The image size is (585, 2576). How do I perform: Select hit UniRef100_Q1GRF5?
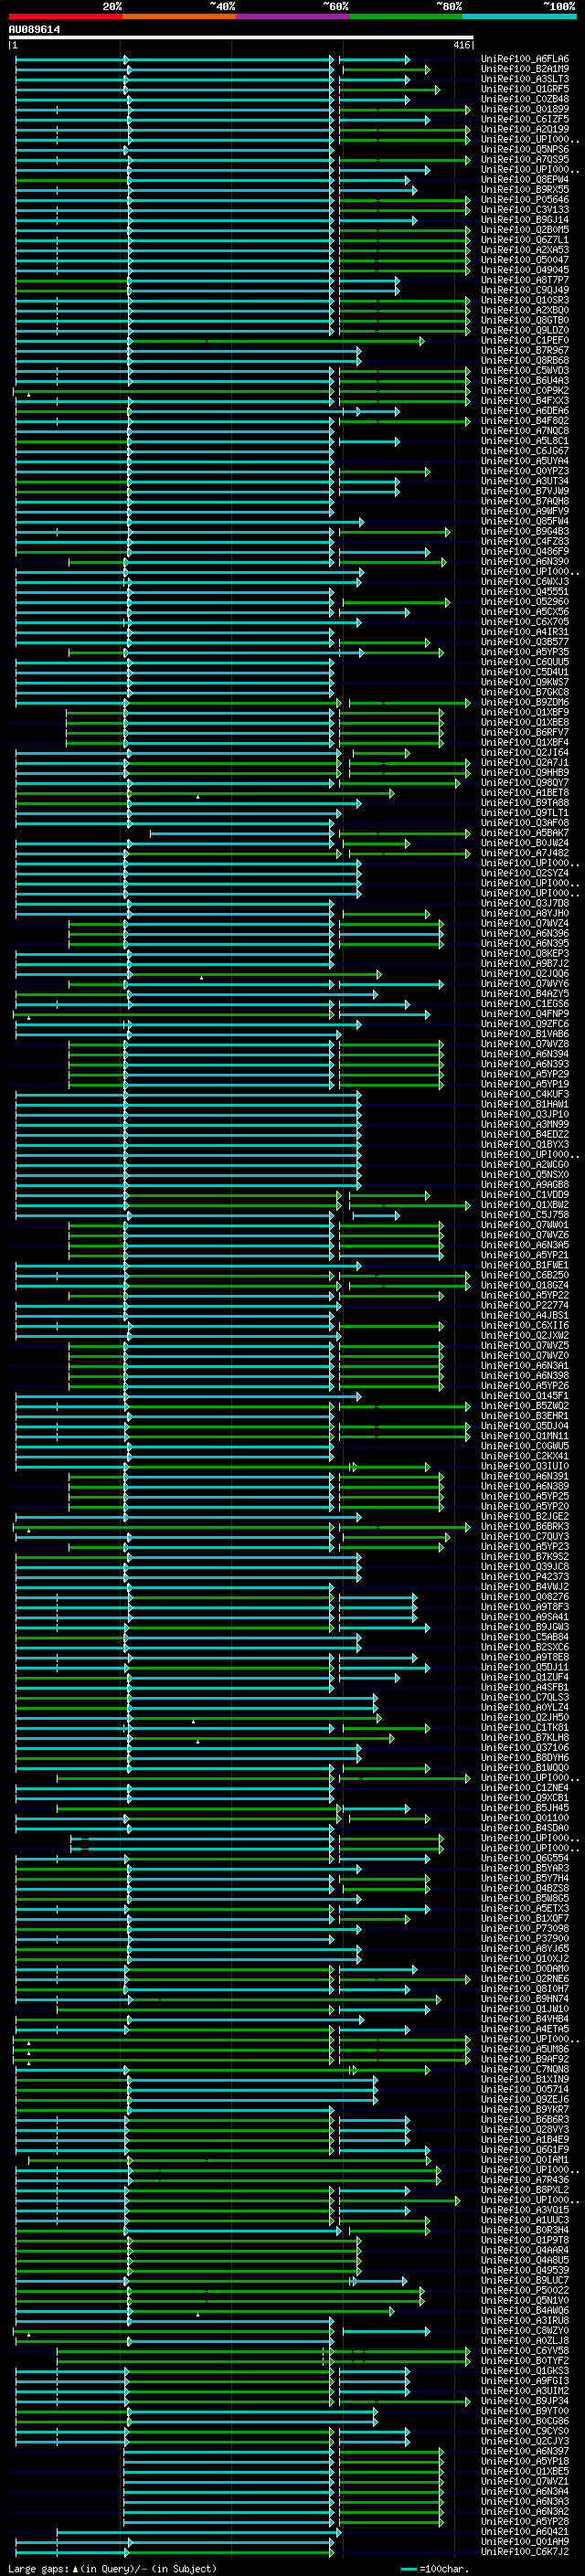tap(525, 89)
